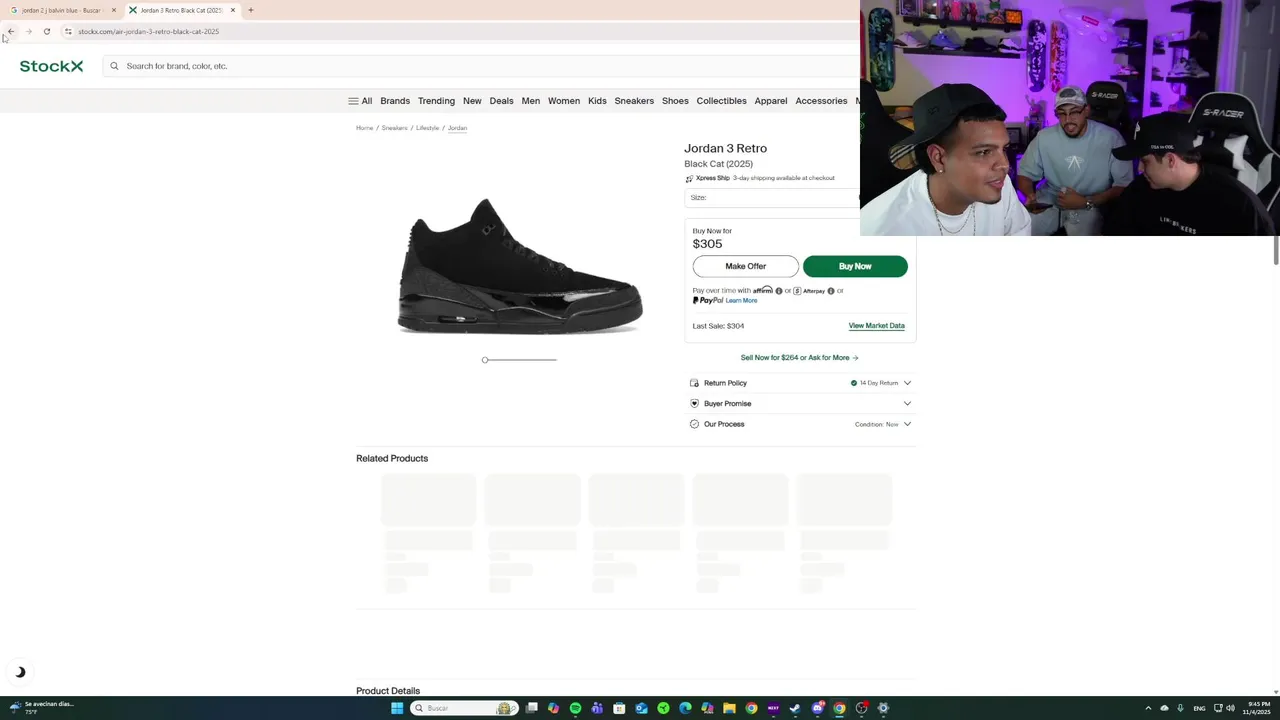Click the volume icon in system tray
The width and height of the screenshot is (1280, 720).
click(x=1230, y=708)
